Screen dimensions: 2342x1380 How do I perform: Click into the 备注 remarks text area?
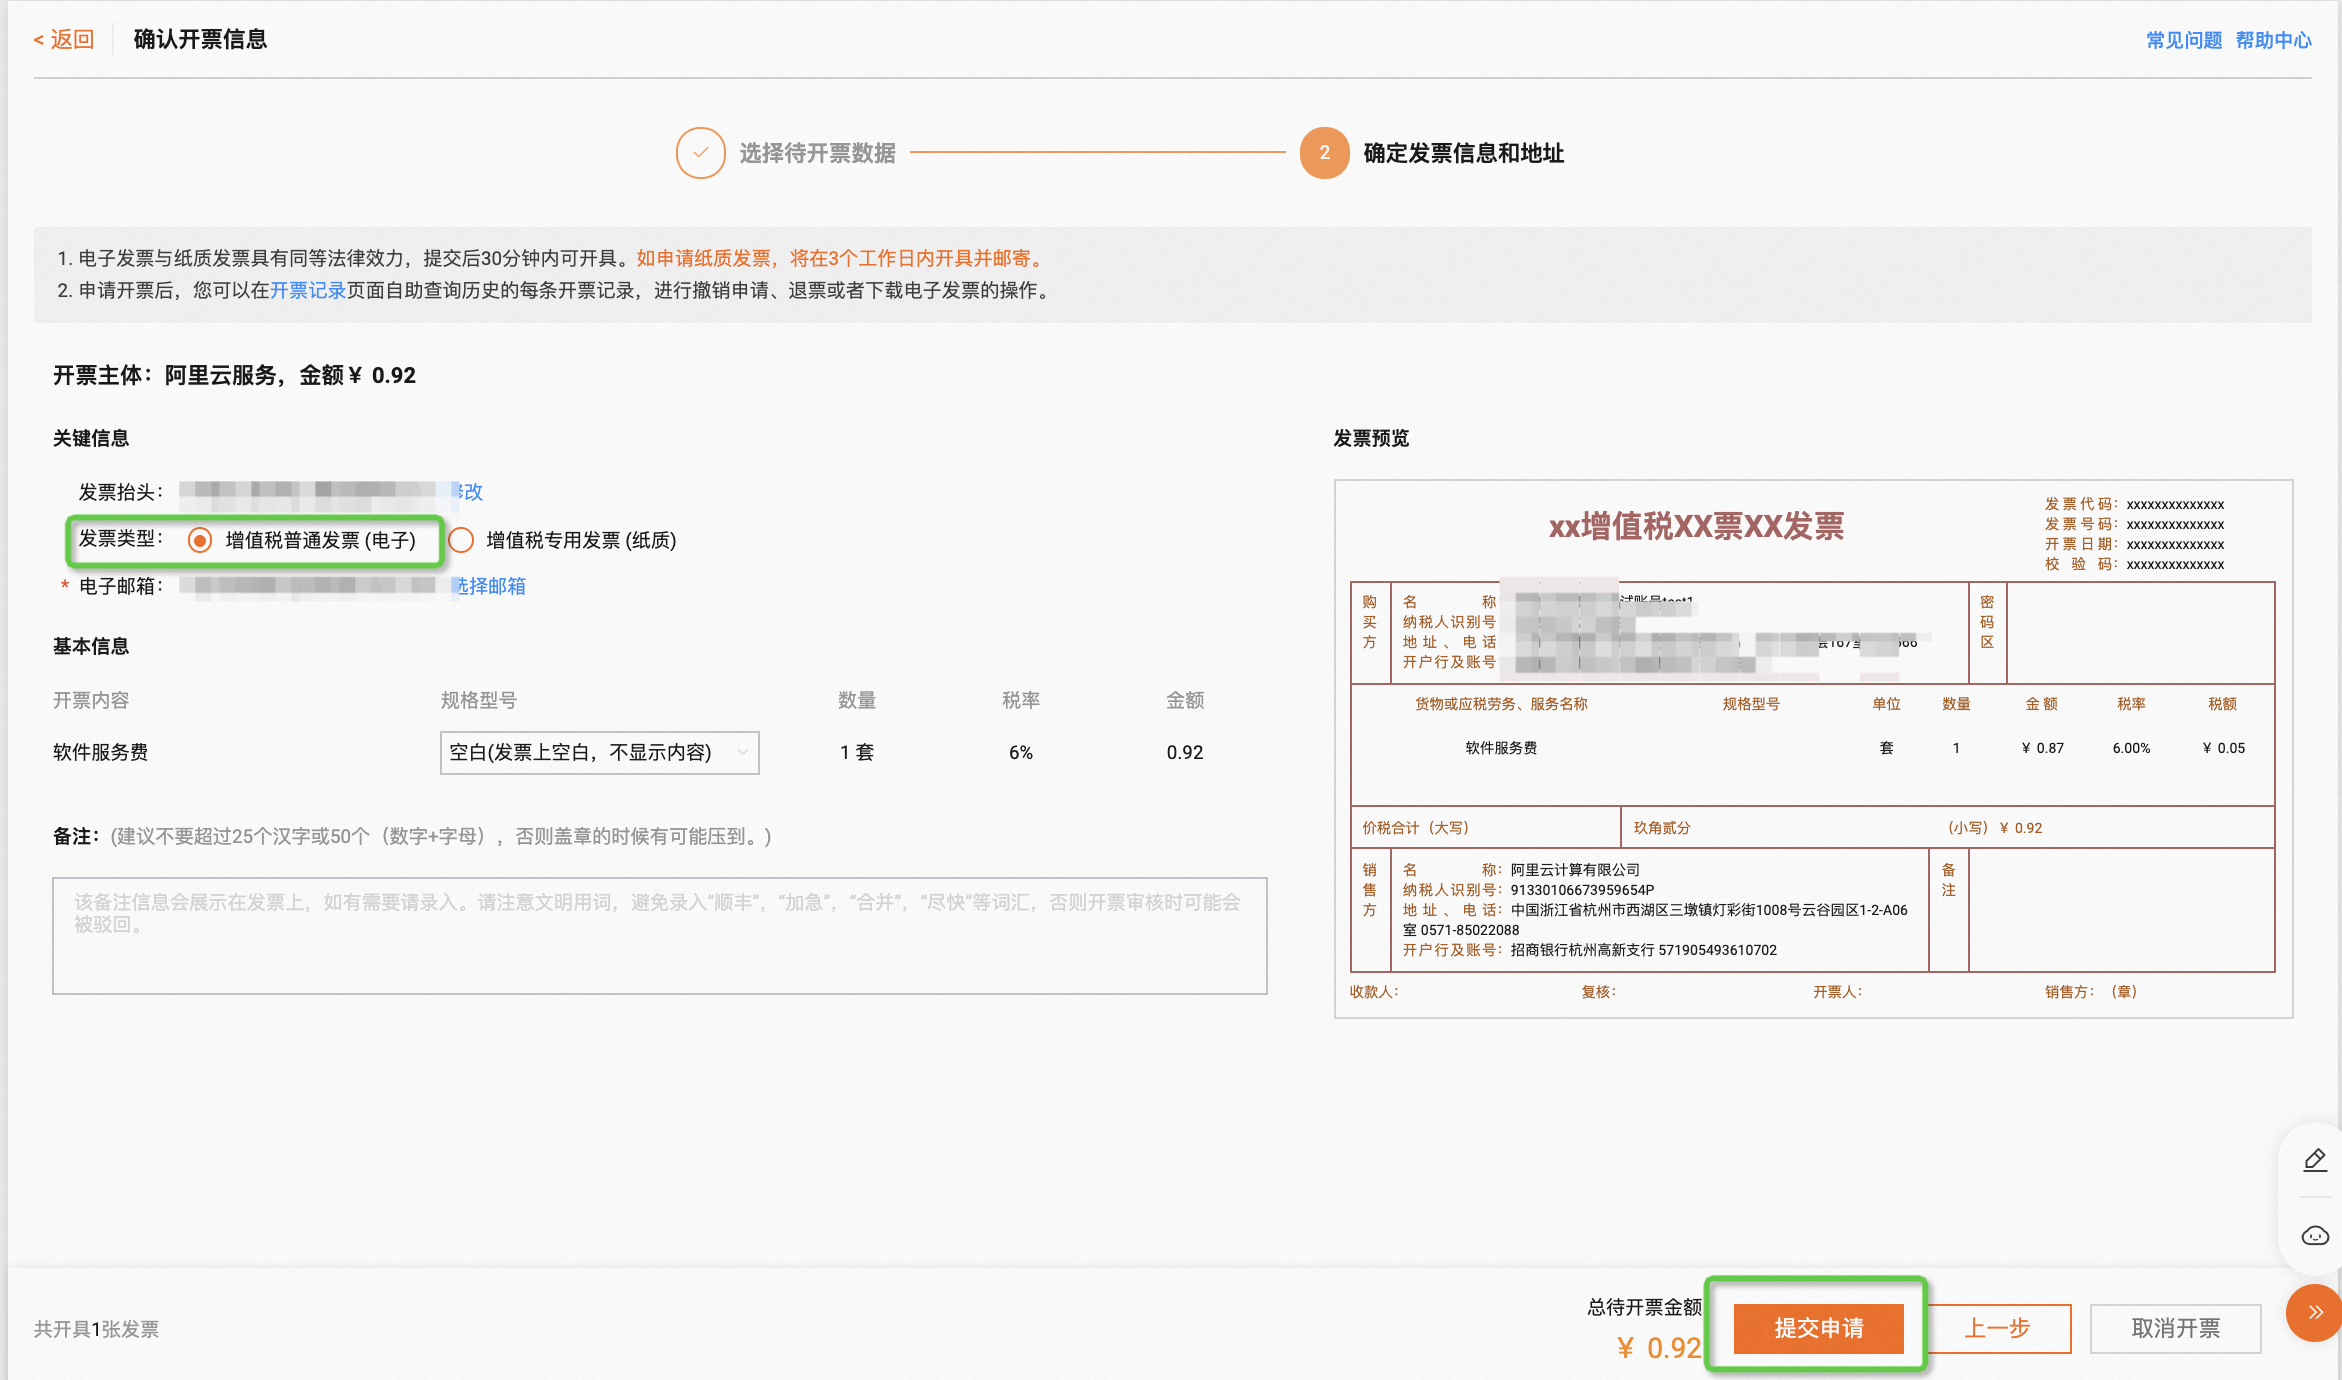click(660, 936)
